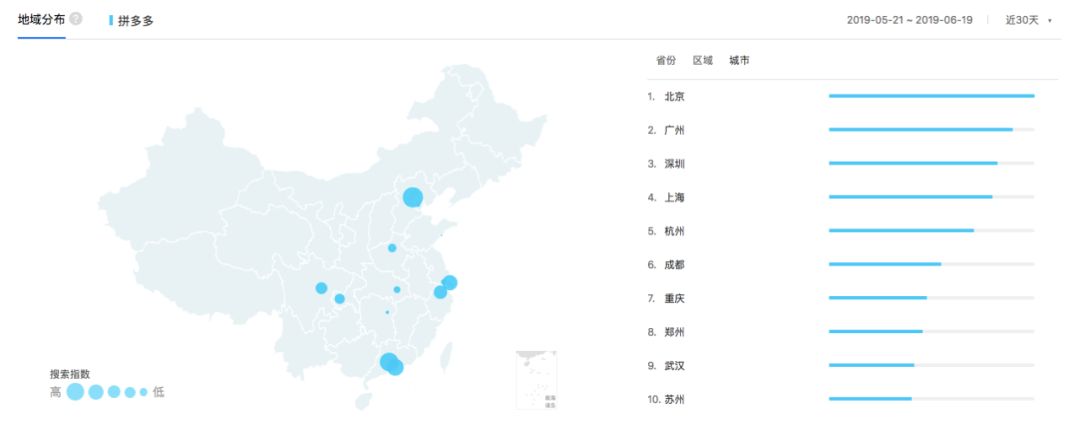
Task: Open the date range 2019-05-21 ~ 2019-06-19 picker
Action: coord(909,20)
